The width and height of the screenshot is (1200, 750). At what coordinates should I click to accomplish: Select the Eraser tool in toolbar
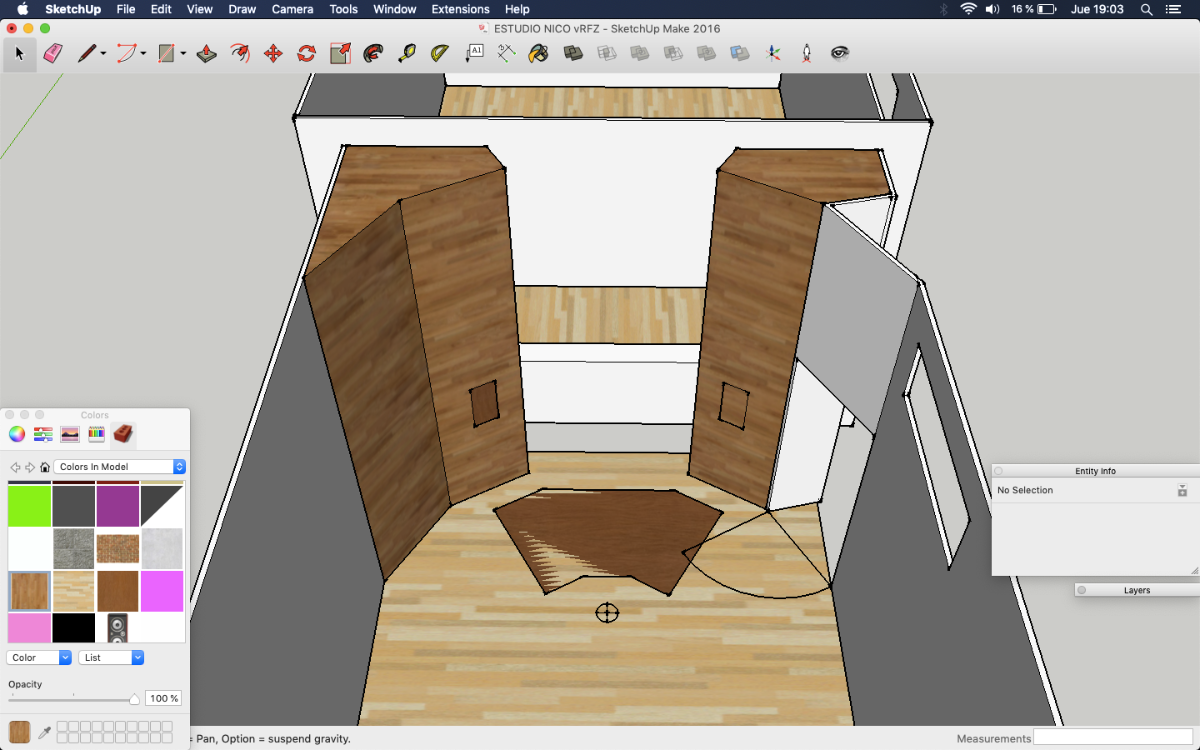tap(53, 54)
